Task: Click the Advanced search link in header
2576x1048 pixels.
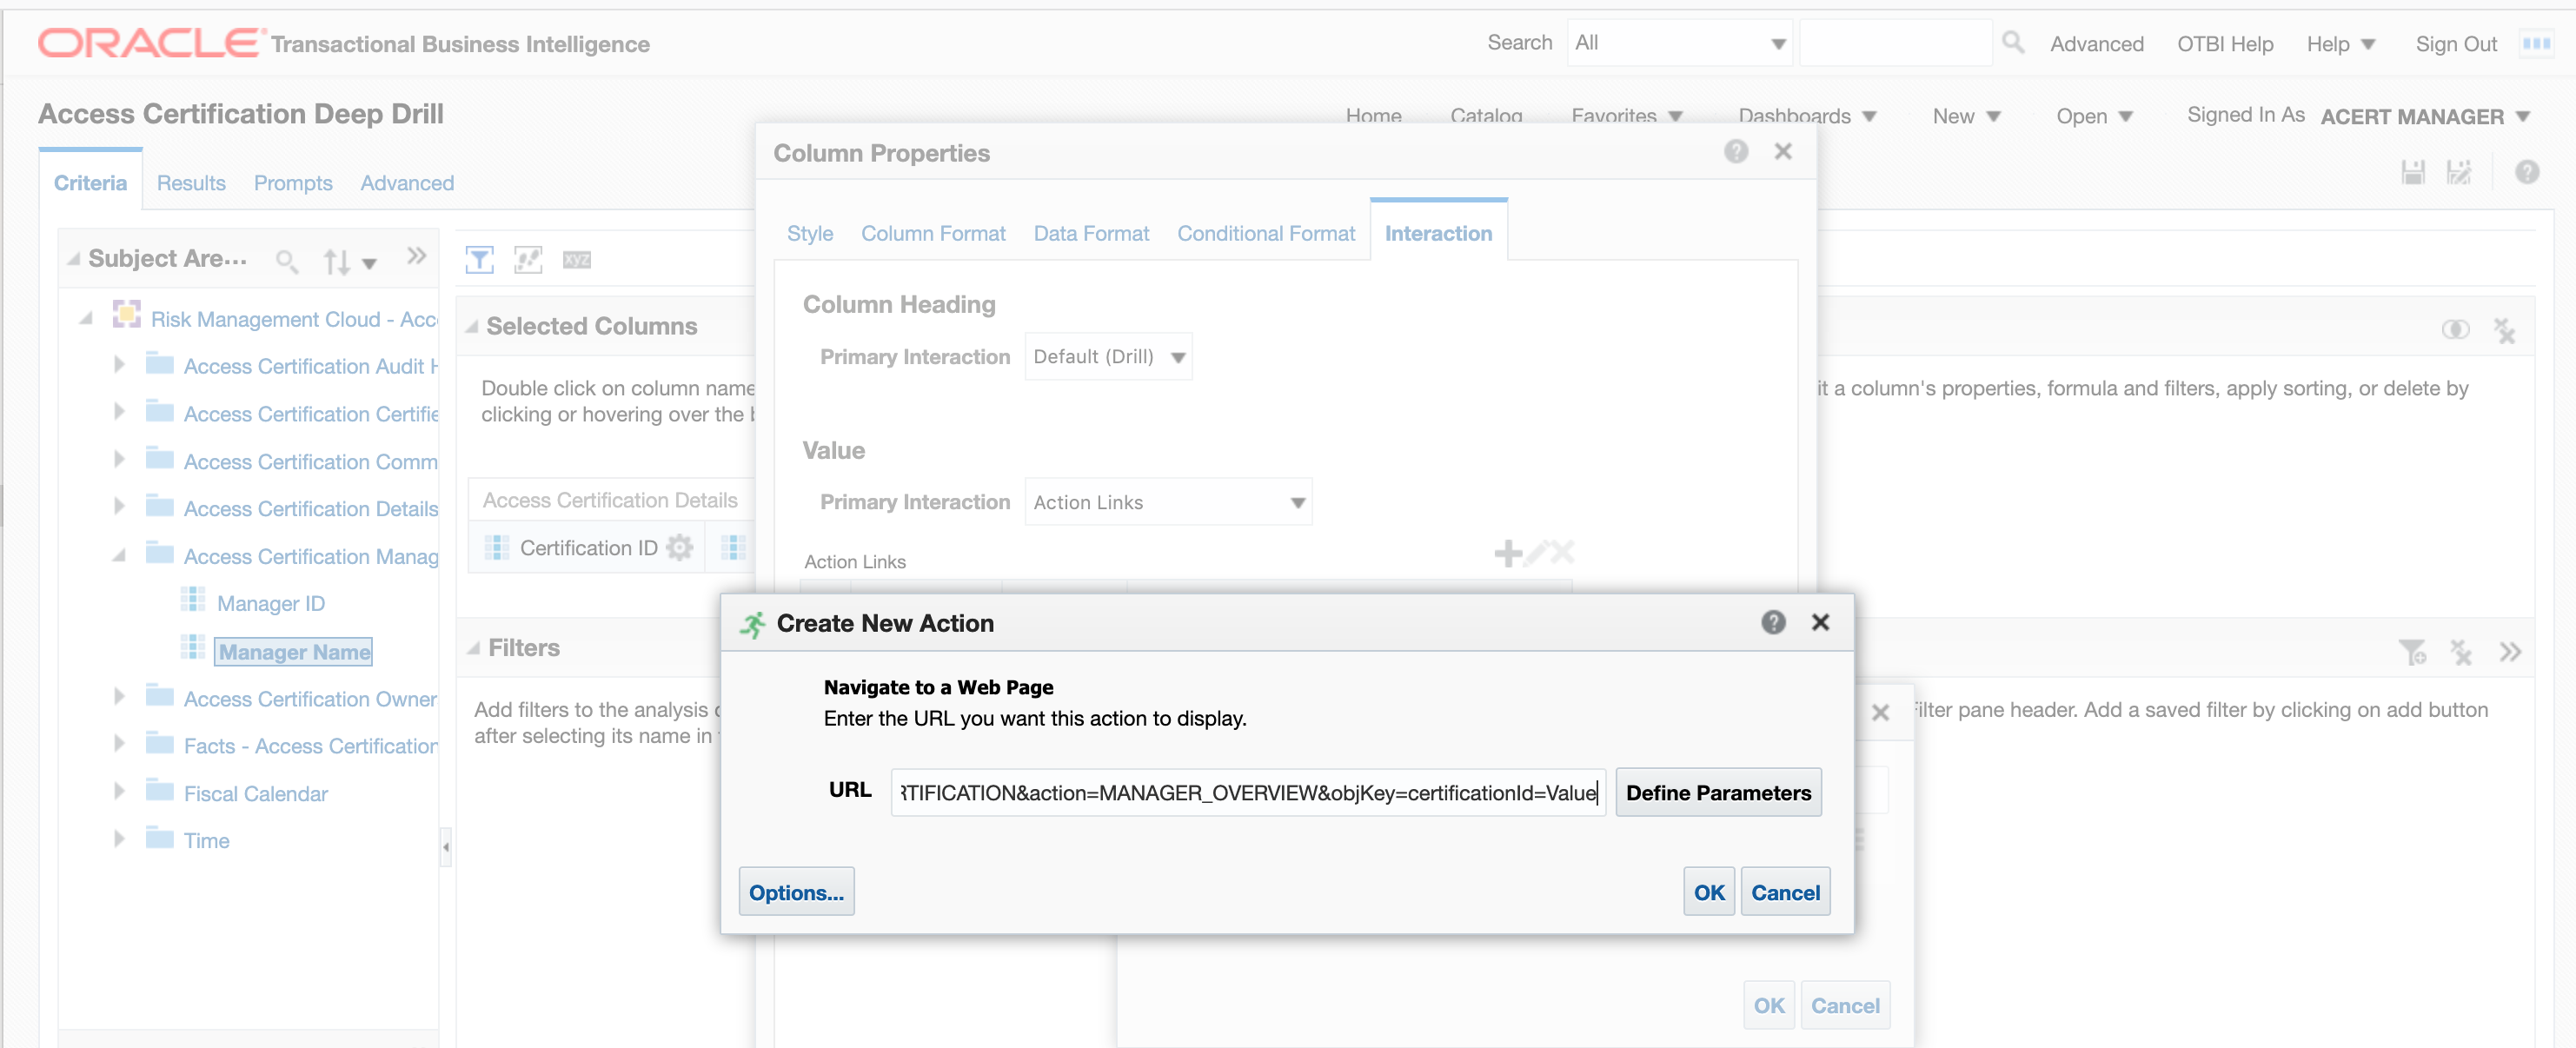Action: coord(2096,44)
